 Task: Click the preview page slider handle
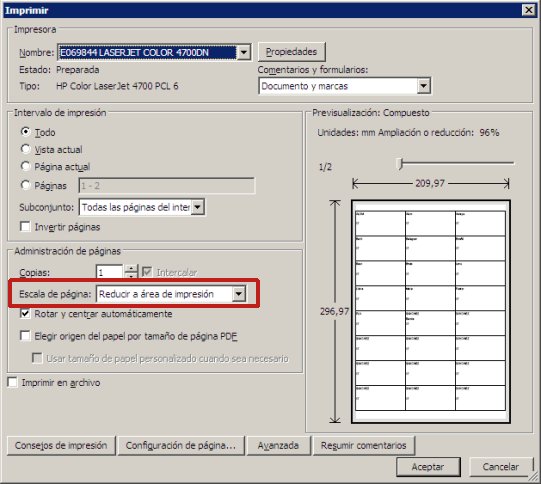pyautogui.click(x=400, y=164)
